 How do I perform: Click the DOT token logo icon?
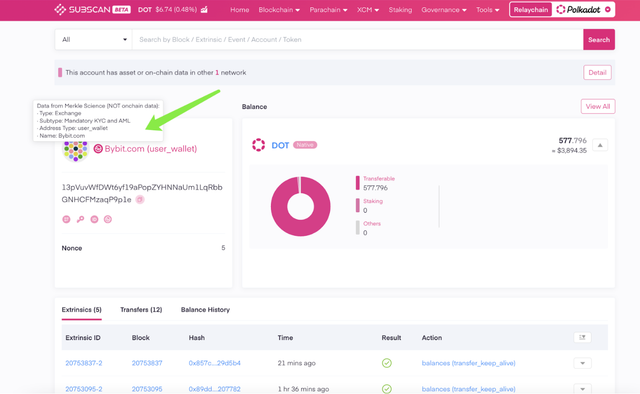[258, 145]
